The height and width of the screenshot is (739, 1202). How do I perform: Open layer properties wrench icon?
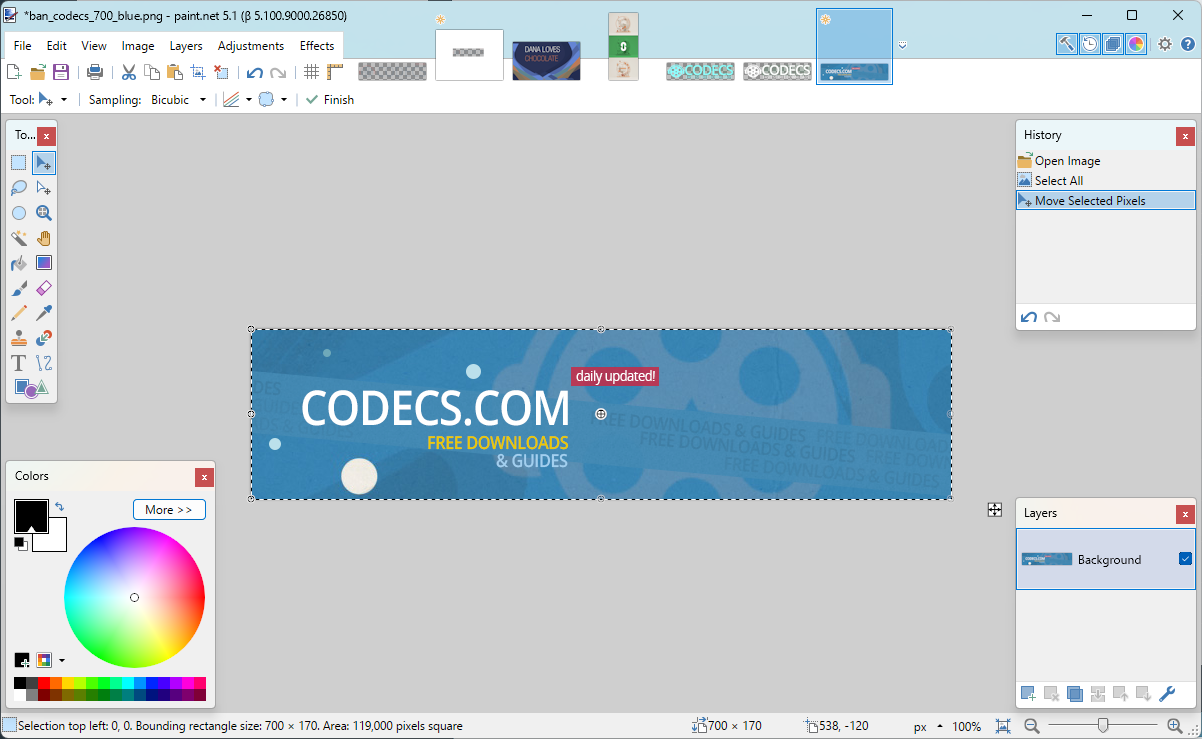click(x=1167, y=694)
